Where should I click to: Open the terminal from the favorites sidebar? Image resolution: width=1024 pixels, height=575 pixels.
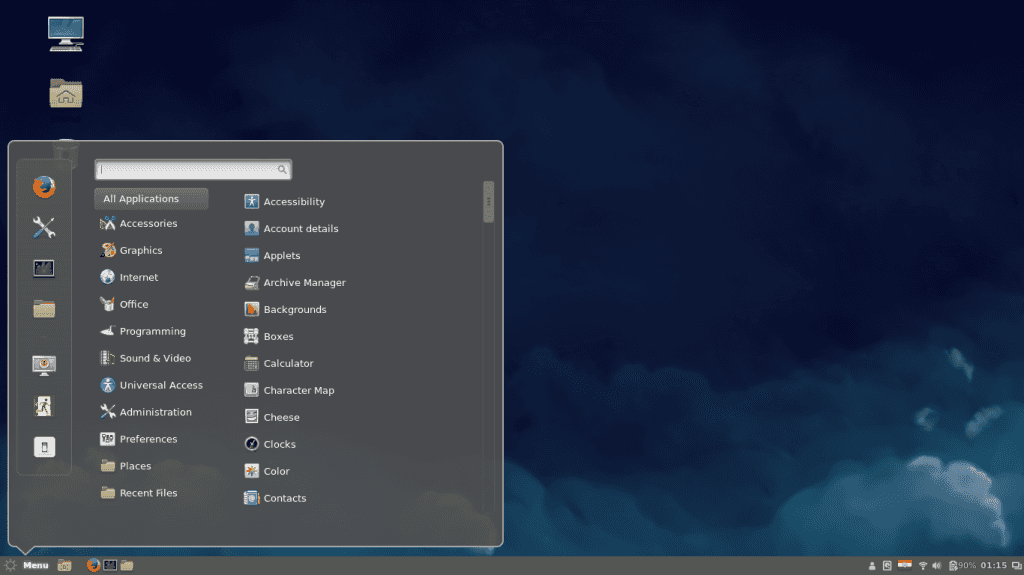click(x=43, y=268)
